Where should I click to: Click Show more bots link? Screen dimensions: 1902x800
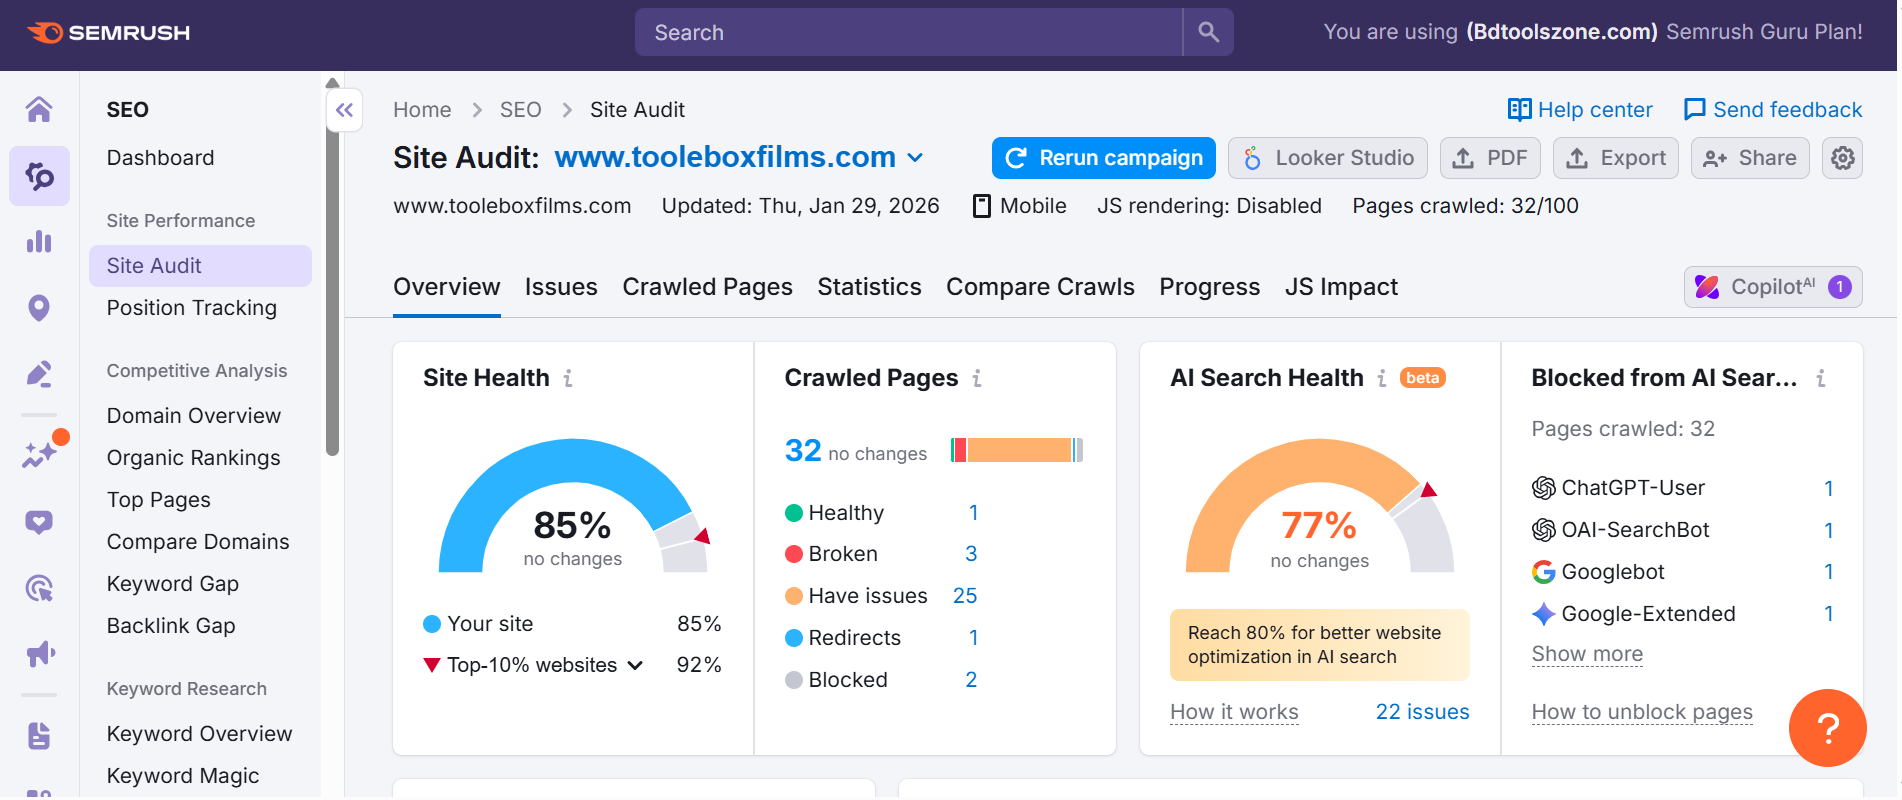[x=1588, y=655]
